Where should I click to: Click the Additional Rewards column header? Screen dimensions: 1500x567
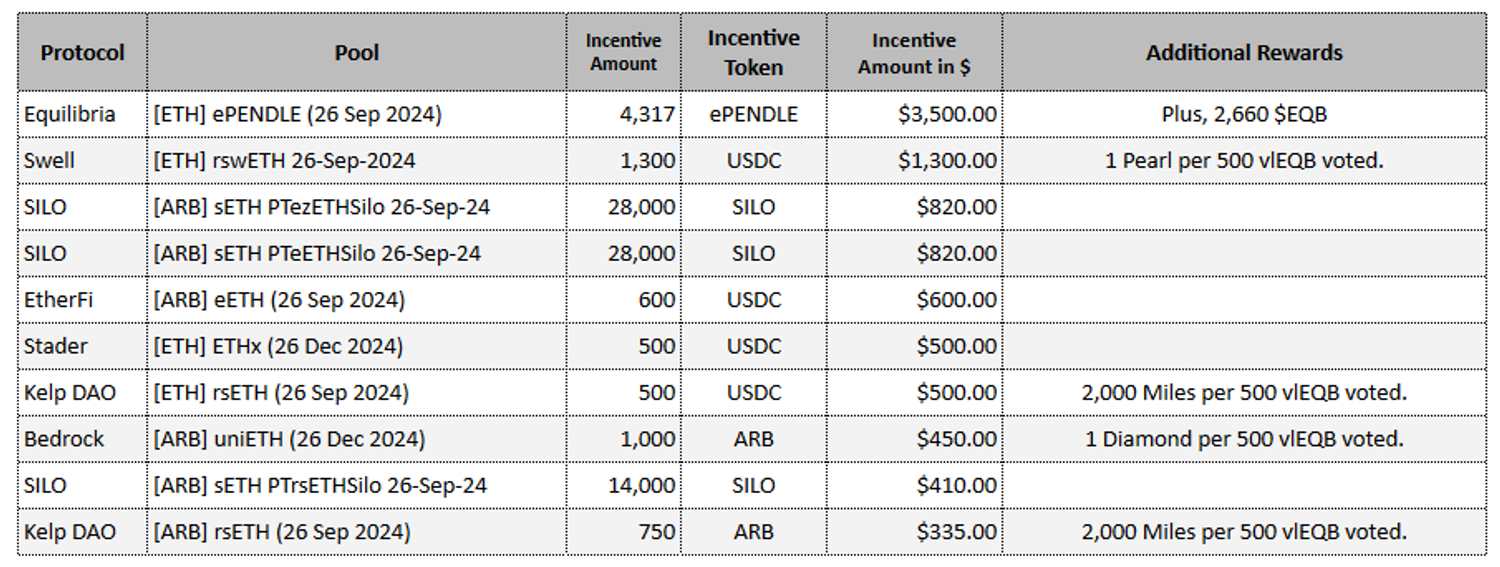pos(1244,53)
